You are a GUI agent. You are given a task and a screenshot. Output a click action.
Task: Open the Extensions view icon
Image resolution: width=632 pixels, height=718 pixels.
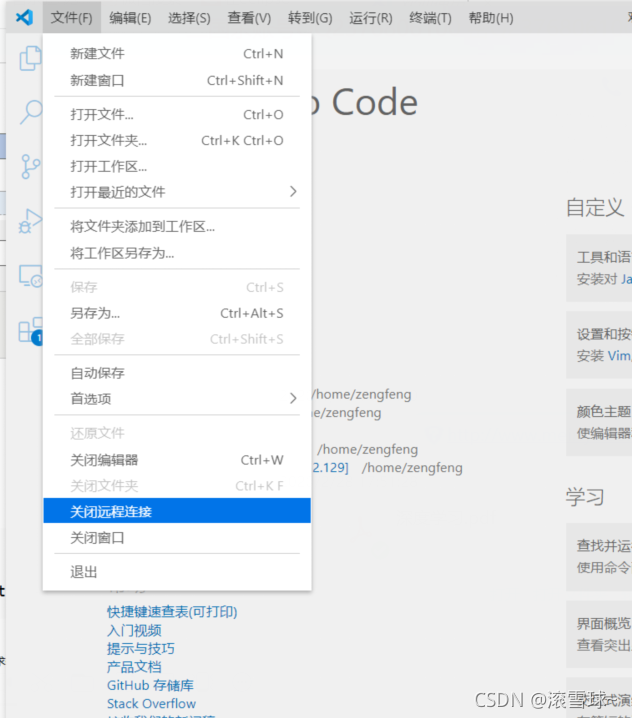tap(30, 330)
